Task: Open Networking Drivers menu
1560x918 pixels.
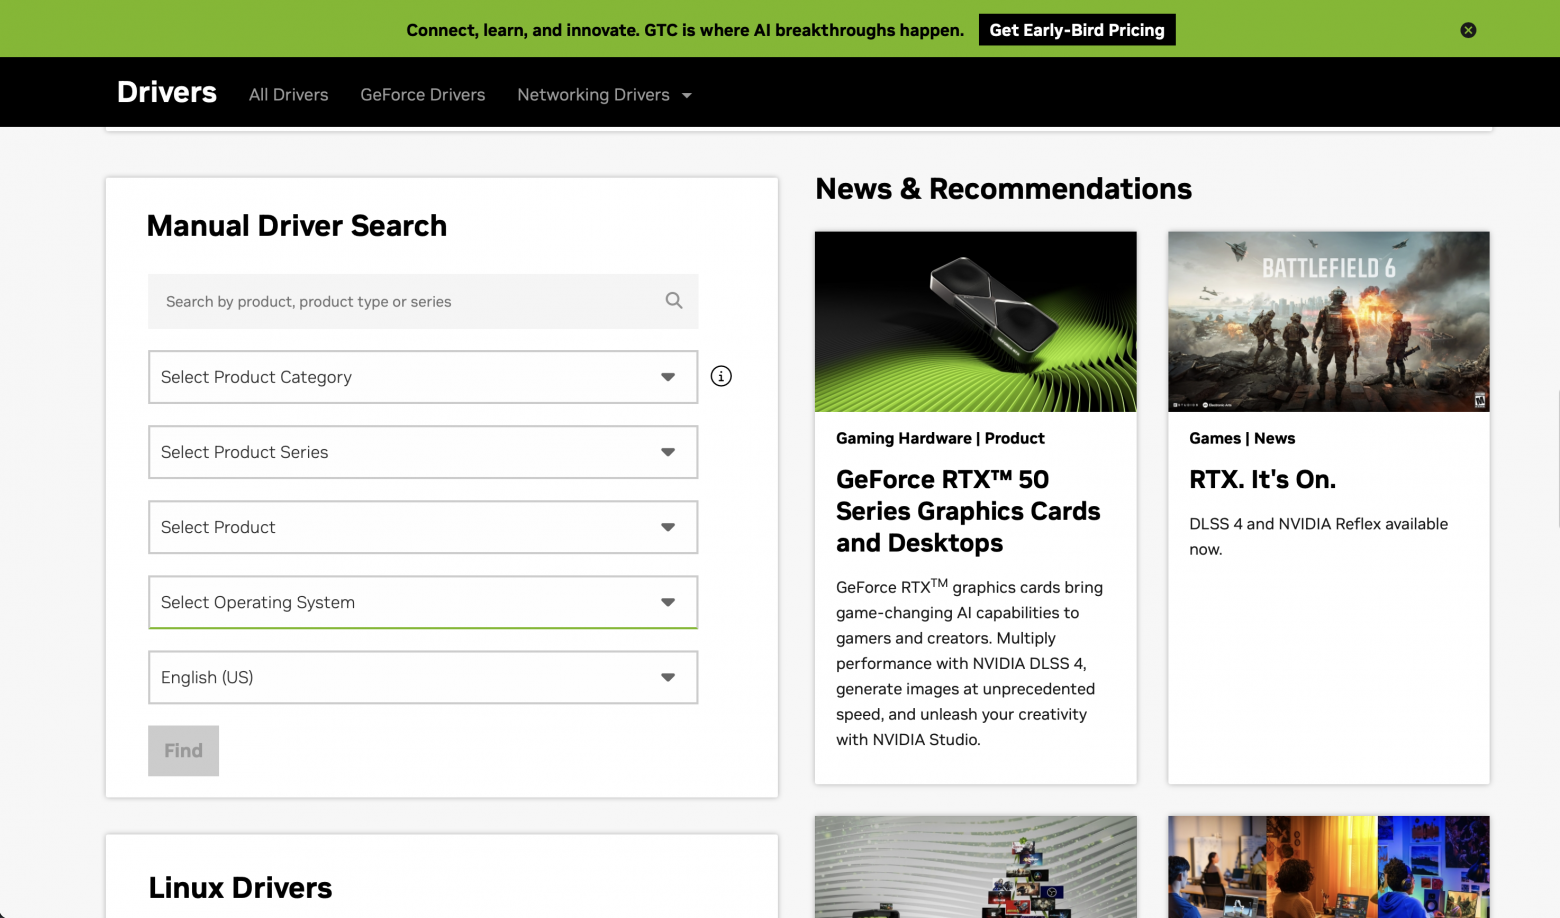Action: tap(593, 95)
